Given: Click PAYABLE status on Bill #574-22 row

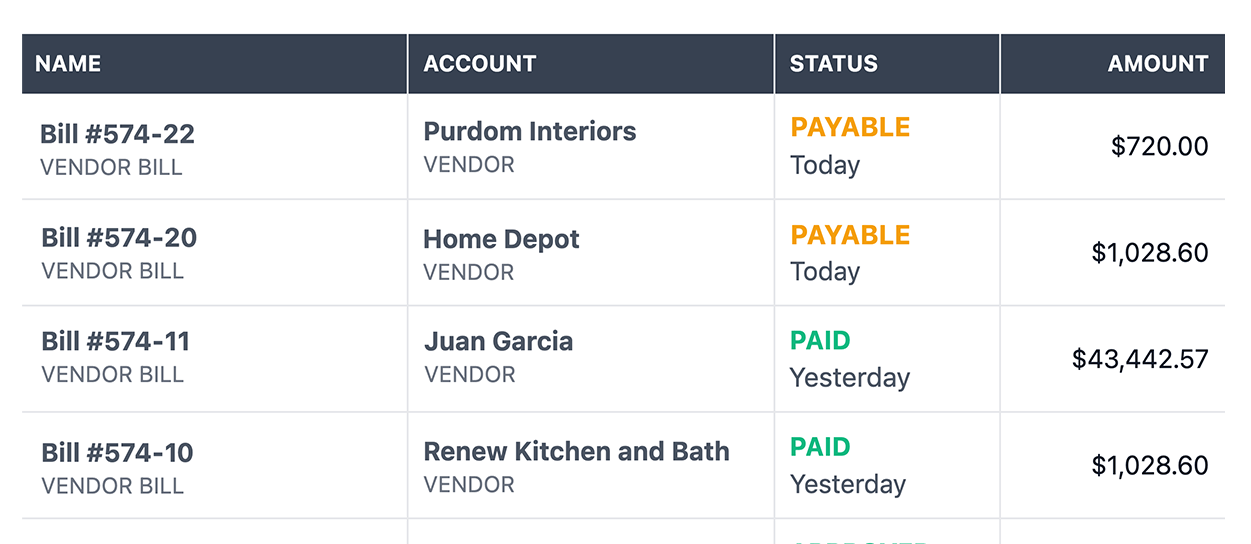Looking at the screenshot, I should (850, 128).
